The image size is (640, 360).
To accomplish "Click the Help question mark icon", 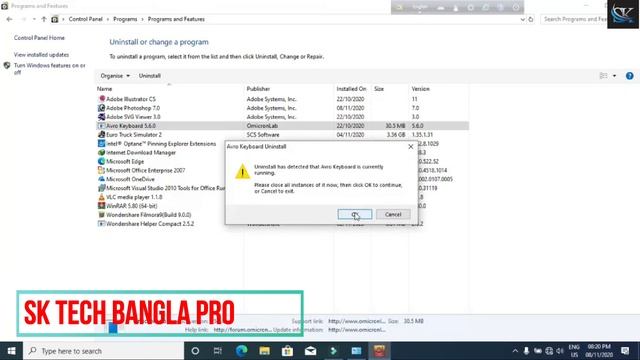I will pos(629,76).
